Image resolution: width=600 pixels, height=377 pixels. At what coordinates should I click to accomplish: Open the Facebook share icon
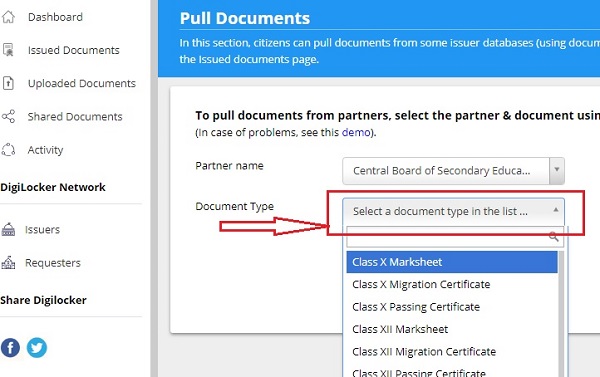coord(10,348)
